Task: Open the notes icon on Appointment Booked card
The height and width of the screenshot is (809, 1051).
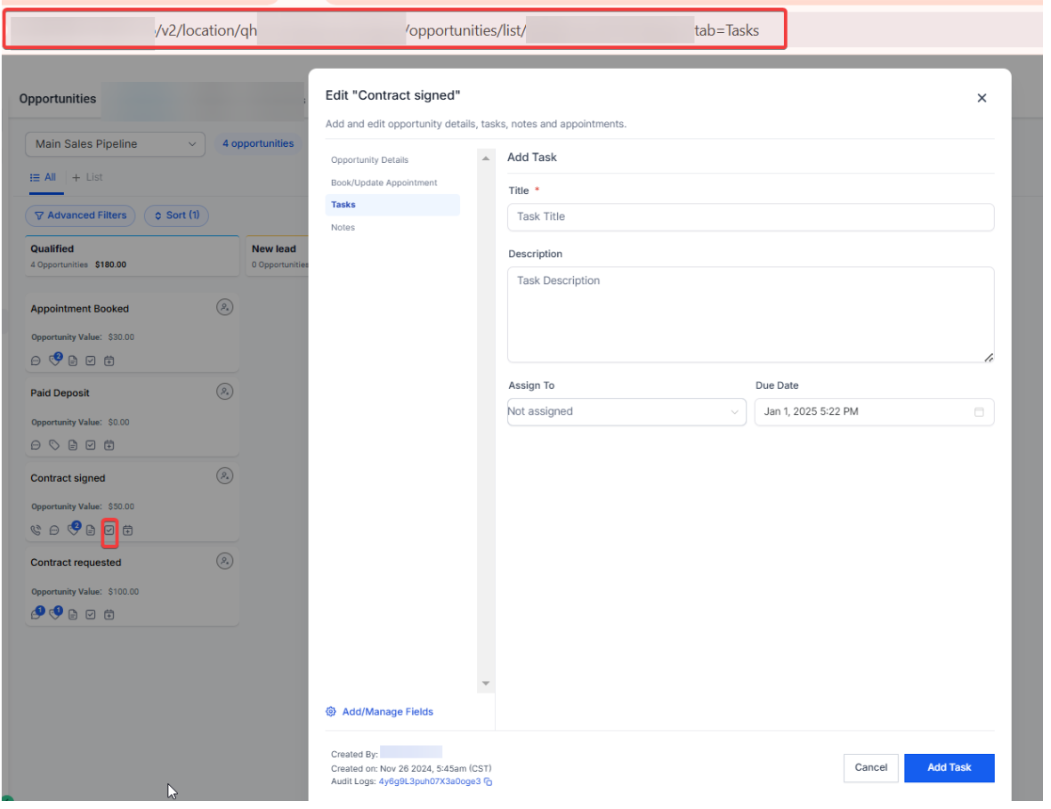Action: point(73,361)
